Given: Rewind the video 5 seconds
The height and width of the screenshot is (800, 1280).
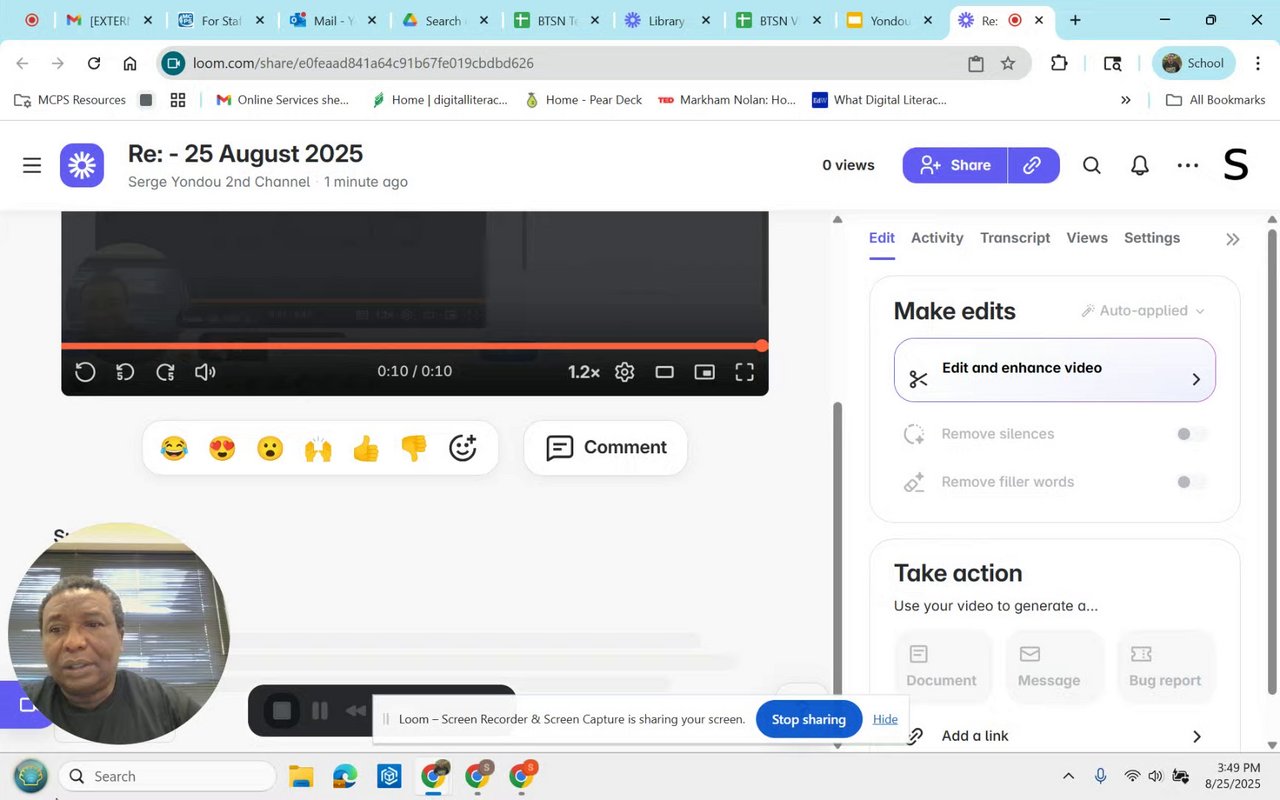Looking at the screenshot, I should pos(125,372).
